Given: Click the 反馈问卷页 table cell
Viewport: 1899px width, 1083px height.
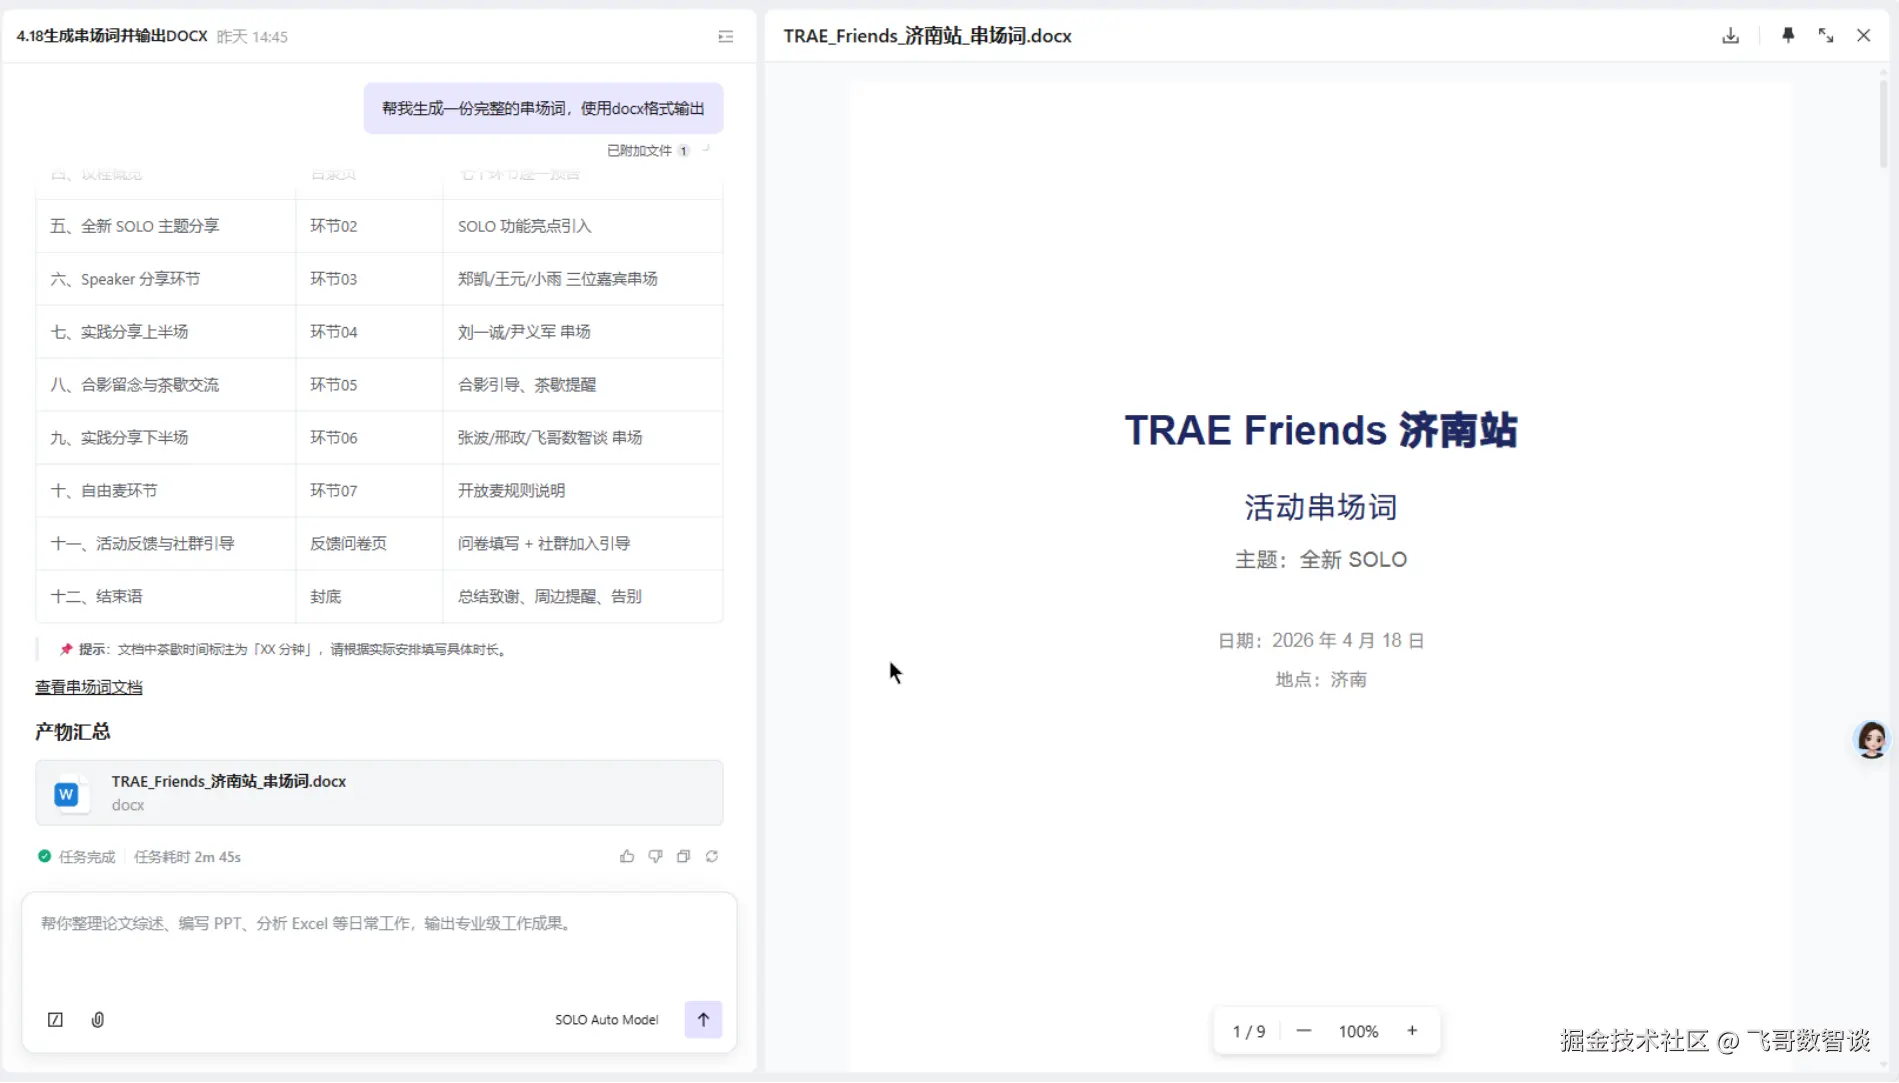Looking at the screenshot, I should (x=369, y=544).
